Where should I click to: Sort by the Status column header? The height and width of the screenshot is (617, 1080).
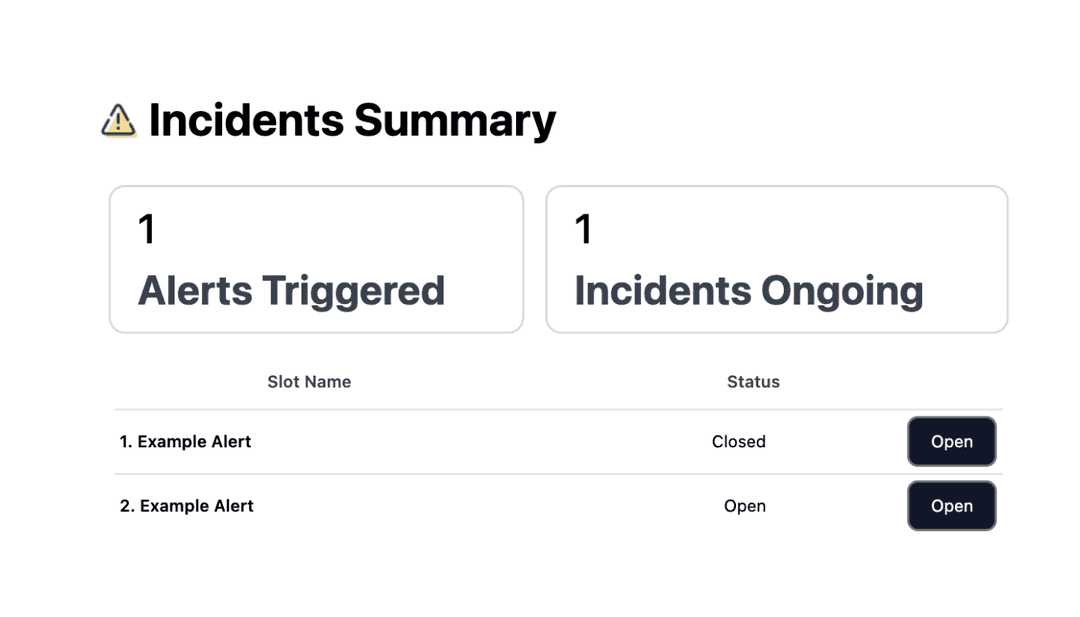753,381
